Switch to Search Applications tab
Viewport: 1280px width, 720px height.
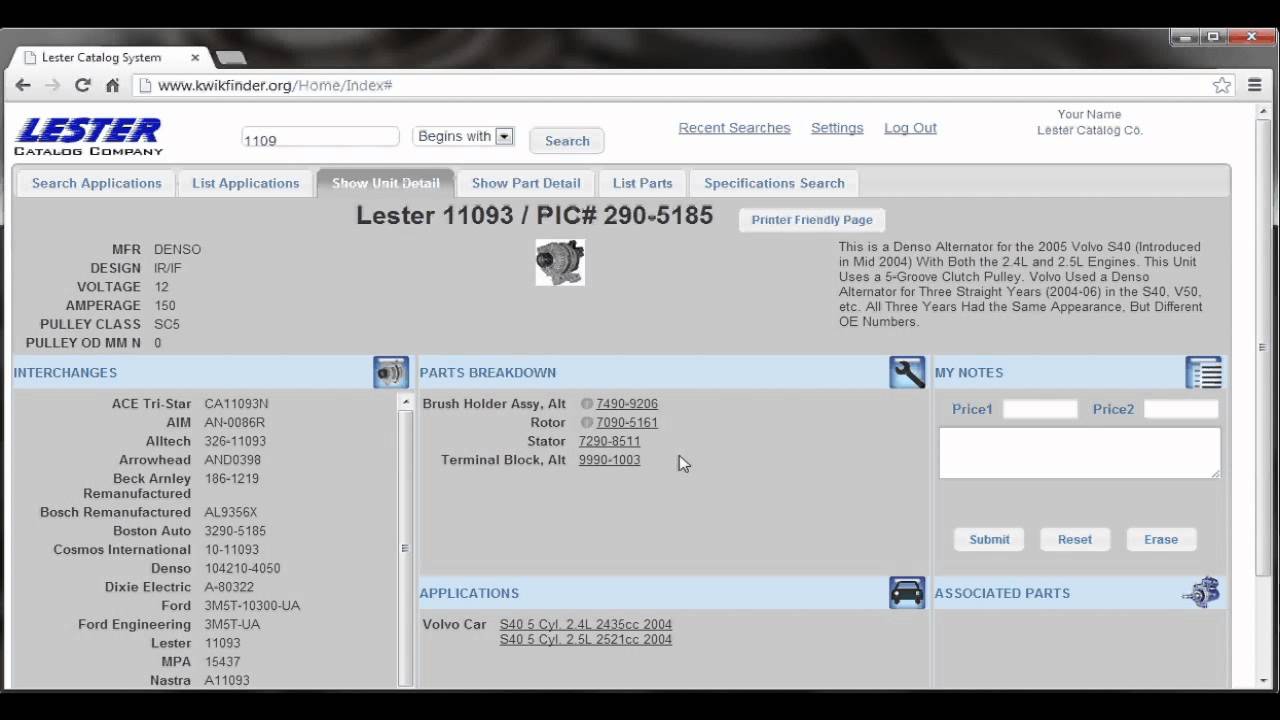tap(96, 183)
